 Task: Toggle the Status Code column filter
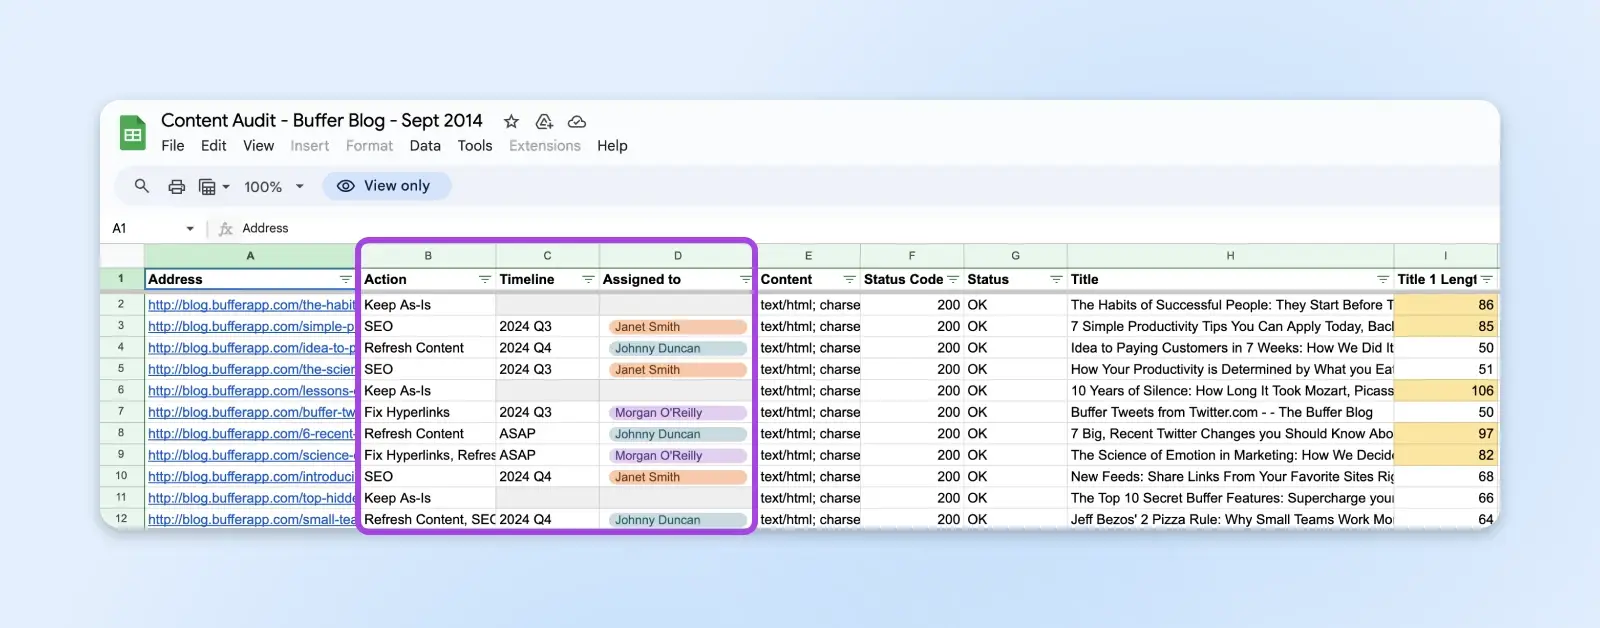tap(952, 279)
